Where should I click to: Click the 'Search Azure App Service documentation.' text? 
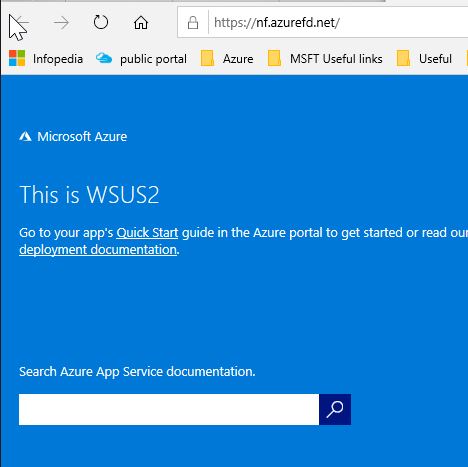137,372
